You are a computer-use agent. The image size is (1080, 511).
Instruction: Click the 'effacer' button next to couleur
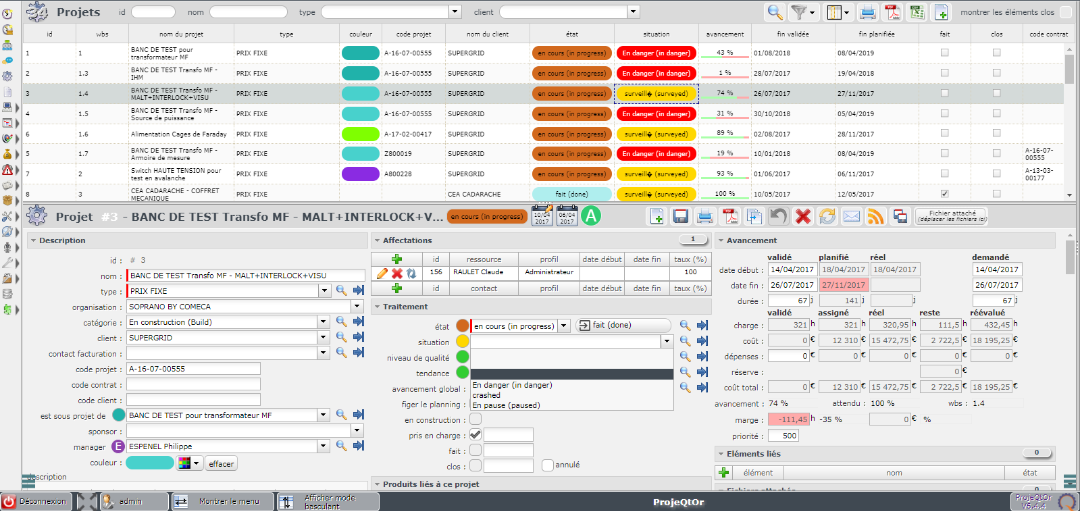[222, 463]
